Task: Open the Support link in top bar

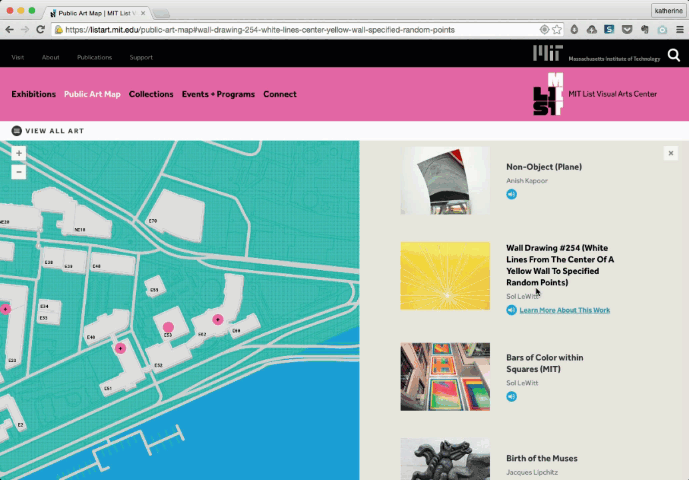Action: [141, 57]
